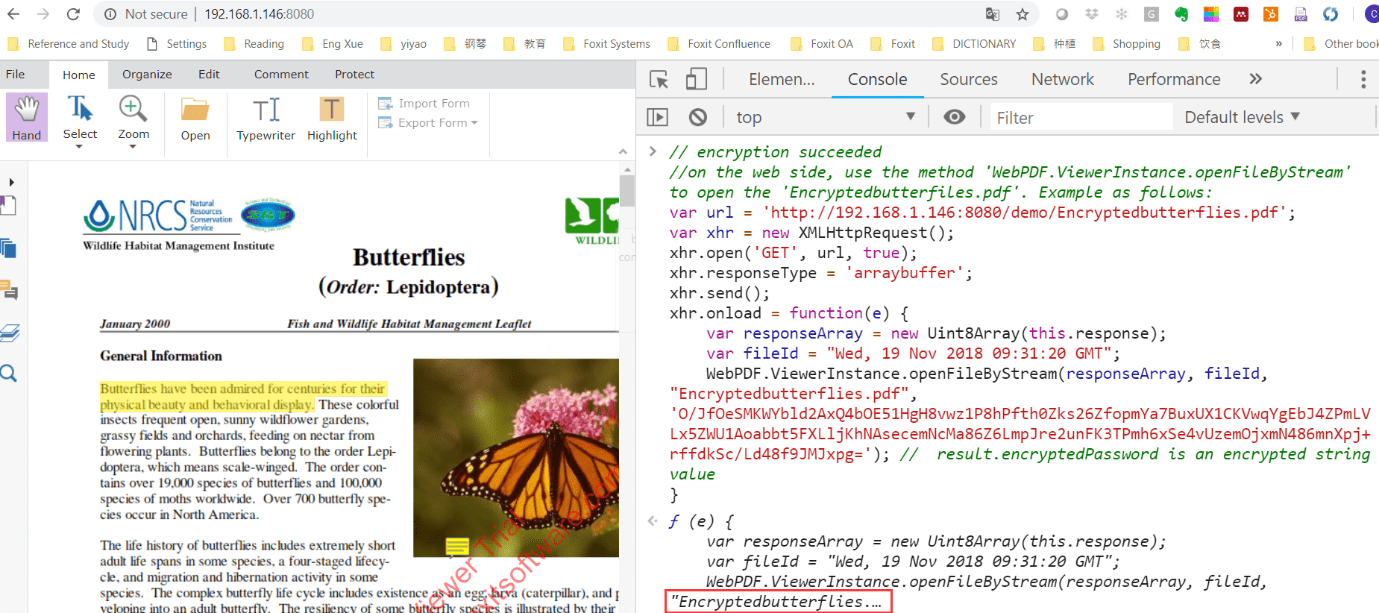Open the Network tab in DevTools

pos(1062,79)
